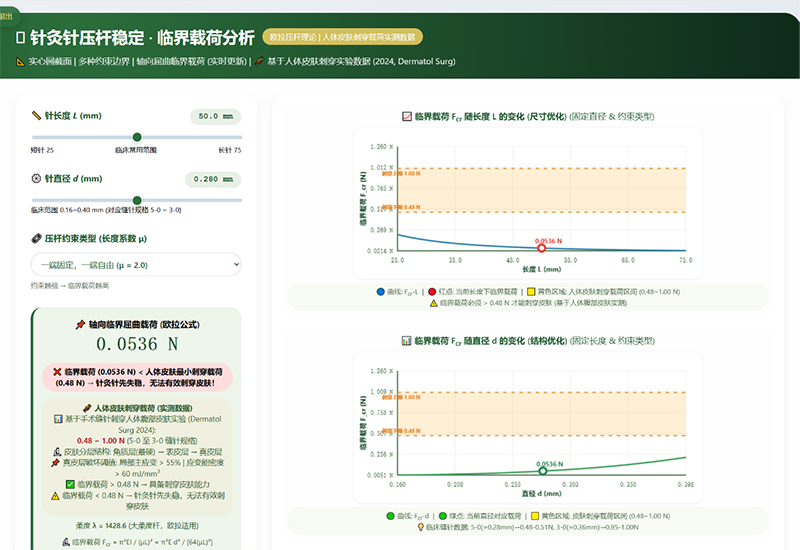
Task: Click the lightbulb icon before 临床缝针数据
Action: pyautogui.click(x=420, y=527)
